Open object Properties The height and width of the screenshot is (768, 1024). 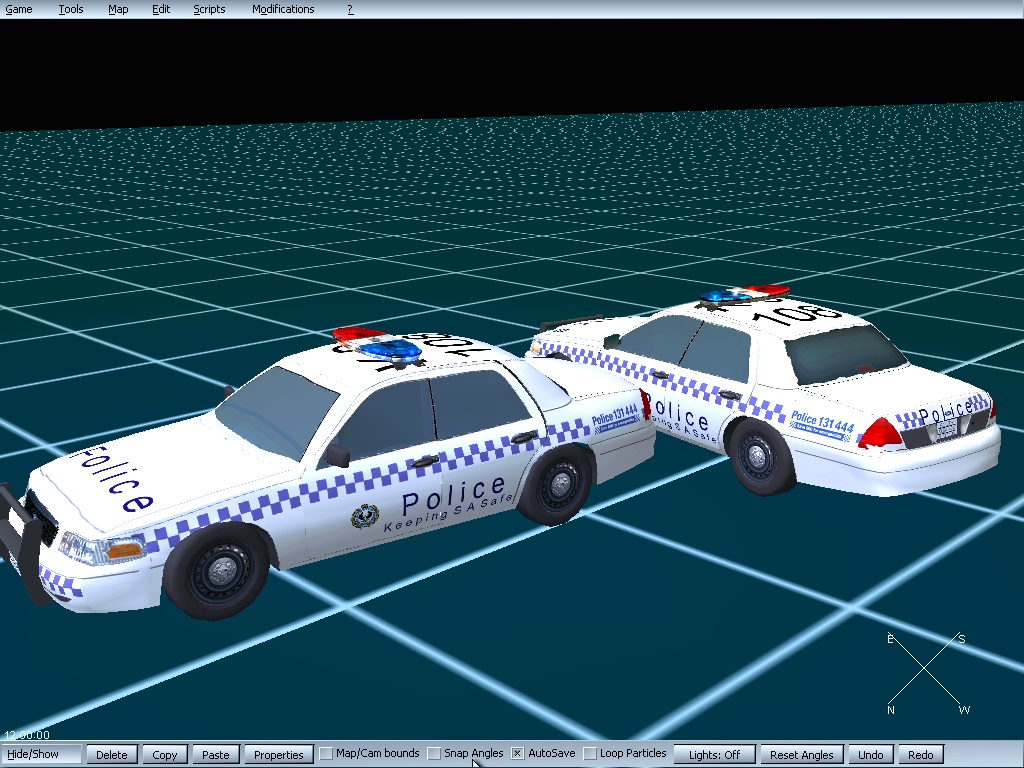tap(278, 754)
